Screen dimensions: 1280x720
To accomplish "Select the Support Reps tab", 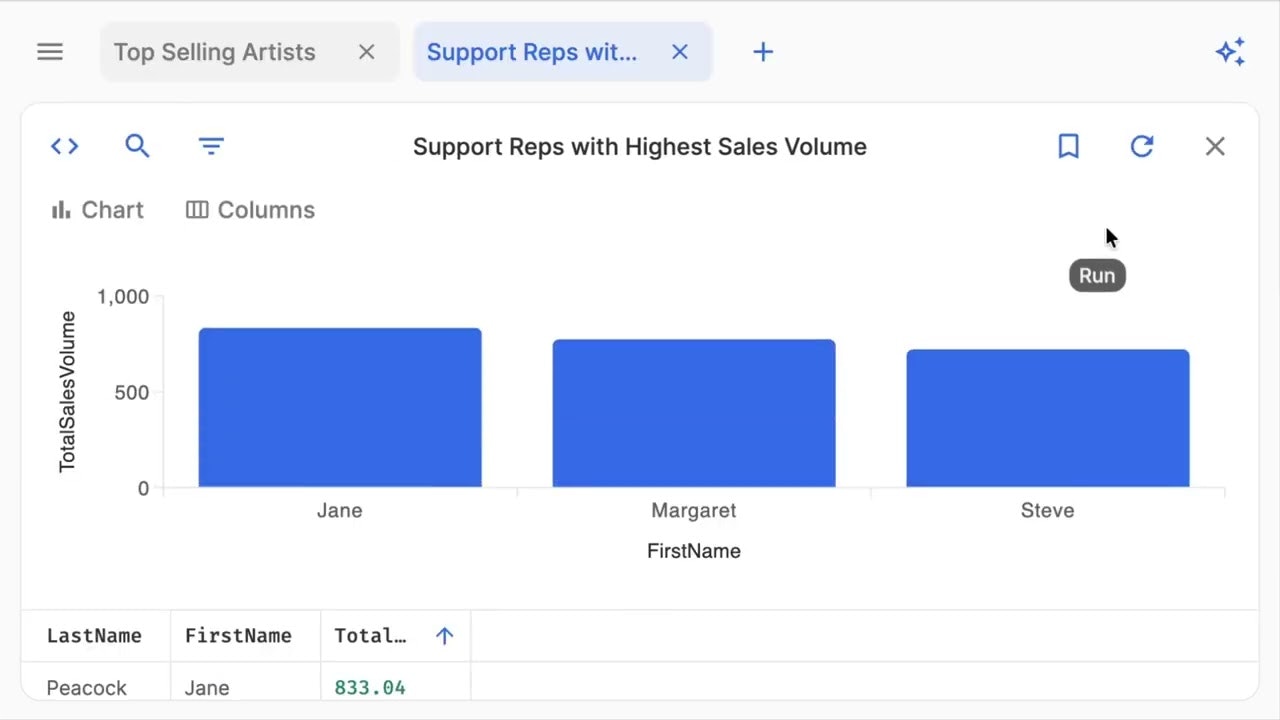I will [532, 52].
